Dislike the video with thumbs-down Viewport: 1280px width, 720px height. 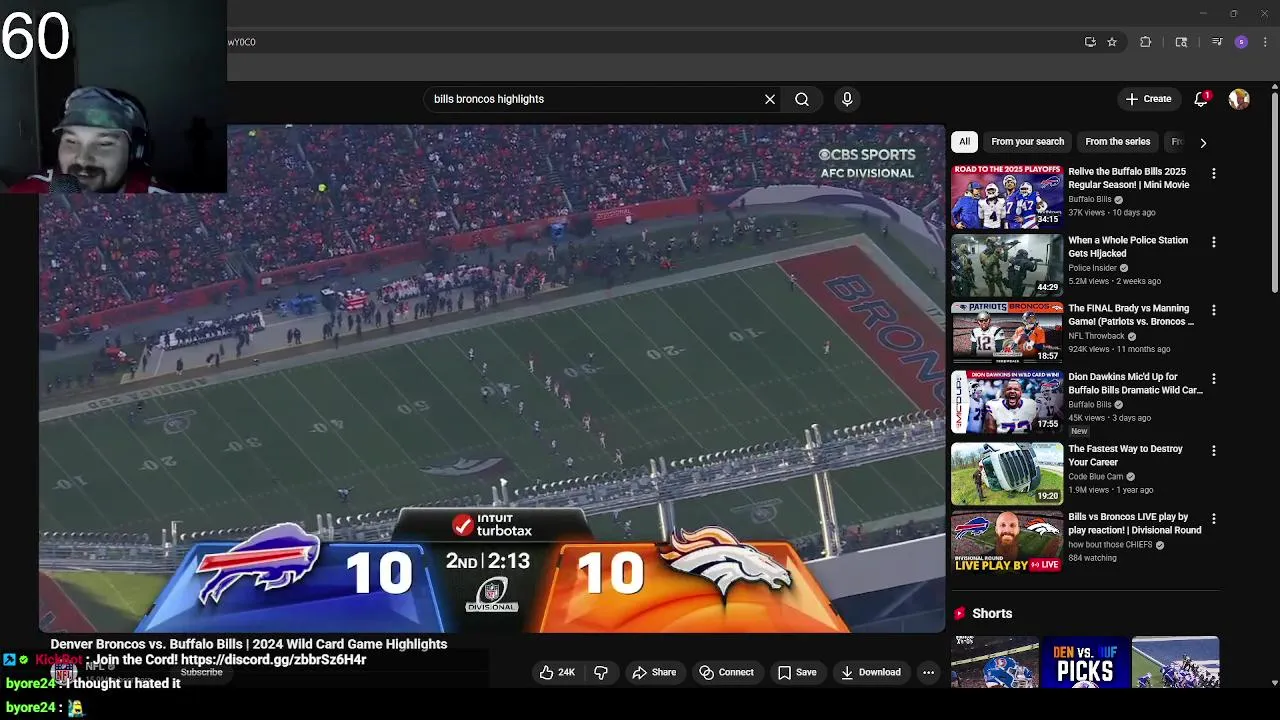(601, 672)
